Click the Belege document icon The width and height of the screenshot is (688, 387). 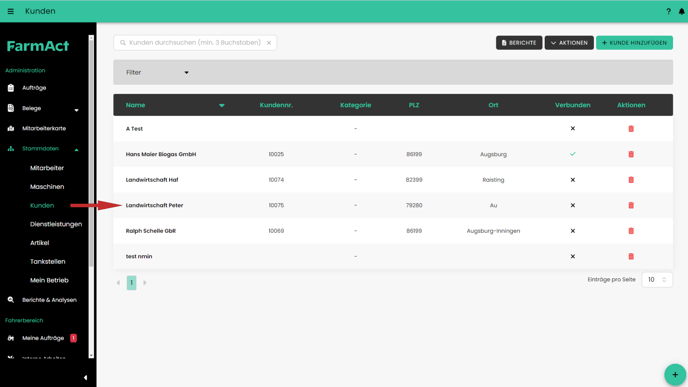coord(11,108)
